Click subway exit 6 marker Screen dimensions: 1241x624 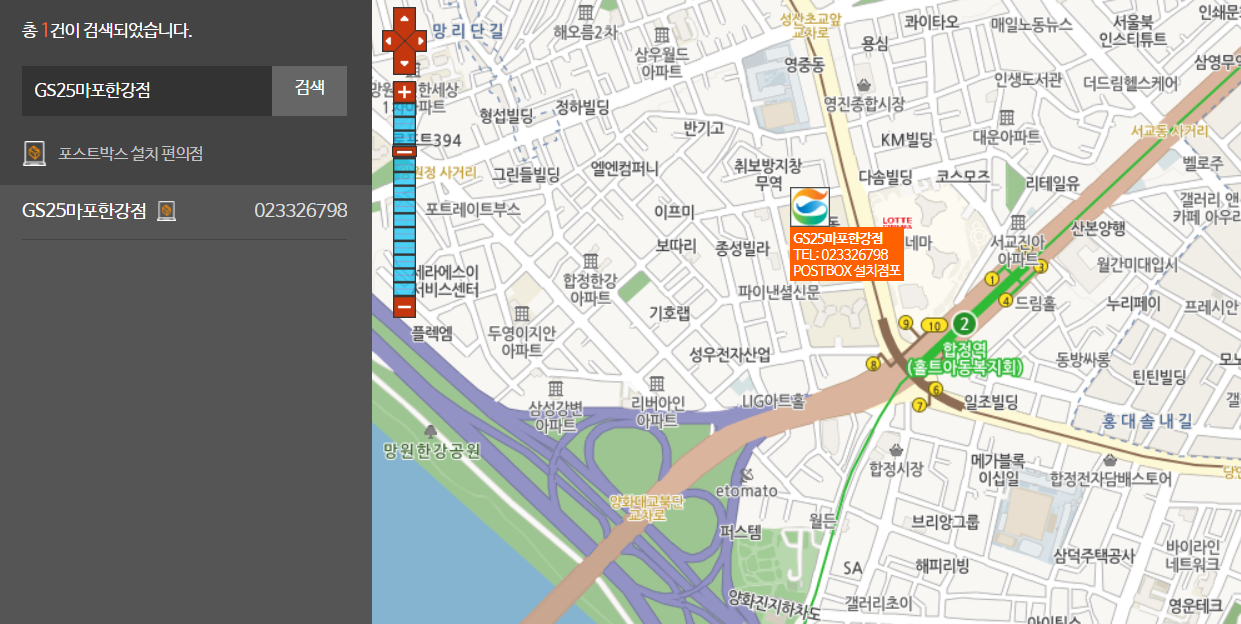tap(936, 389)
